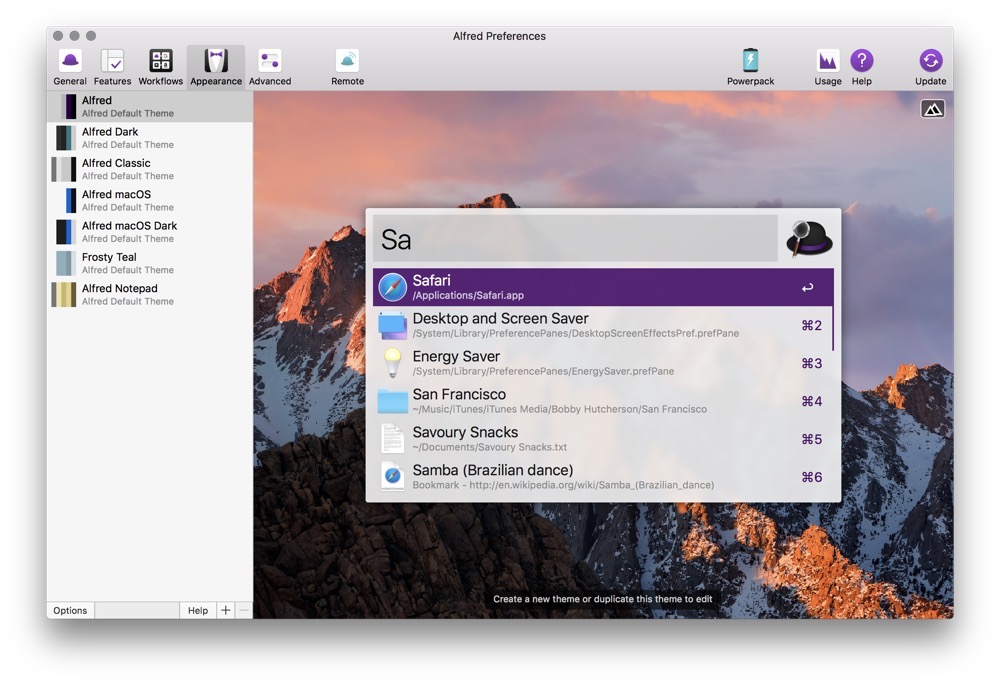Click the Sa search field in preview
Screen dimensions: 1000x685
575,239
